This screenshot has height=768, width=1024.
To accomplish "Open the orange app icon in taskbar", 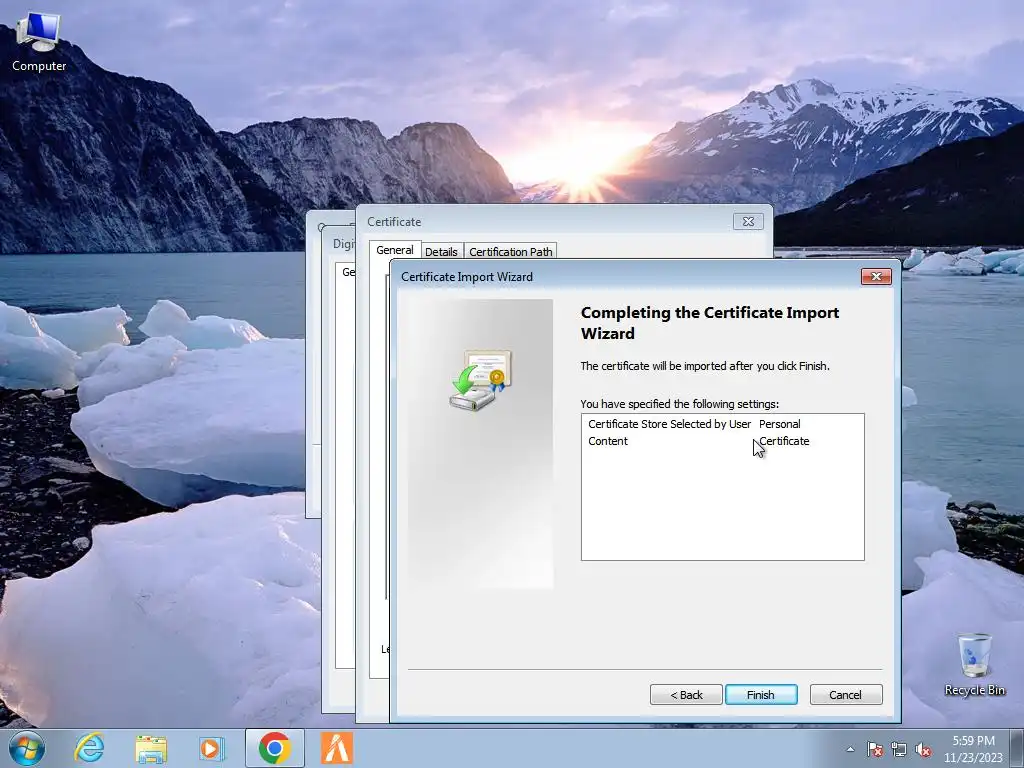I will pyautogui.click(x=337, y=748).
